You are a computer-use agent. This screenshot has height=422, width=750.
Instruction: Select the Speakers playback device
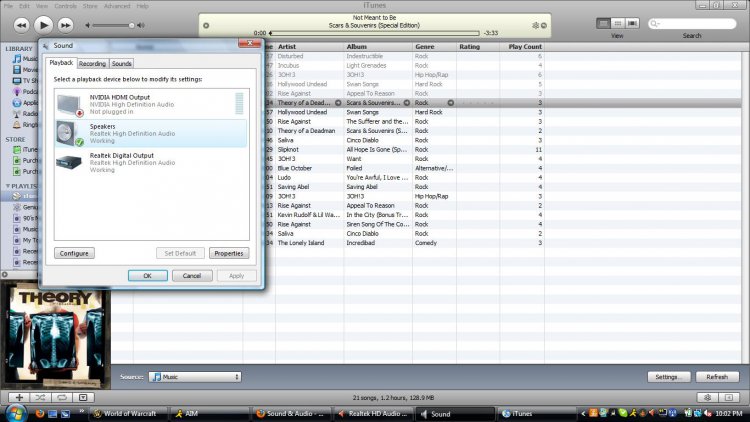point(151,133)
